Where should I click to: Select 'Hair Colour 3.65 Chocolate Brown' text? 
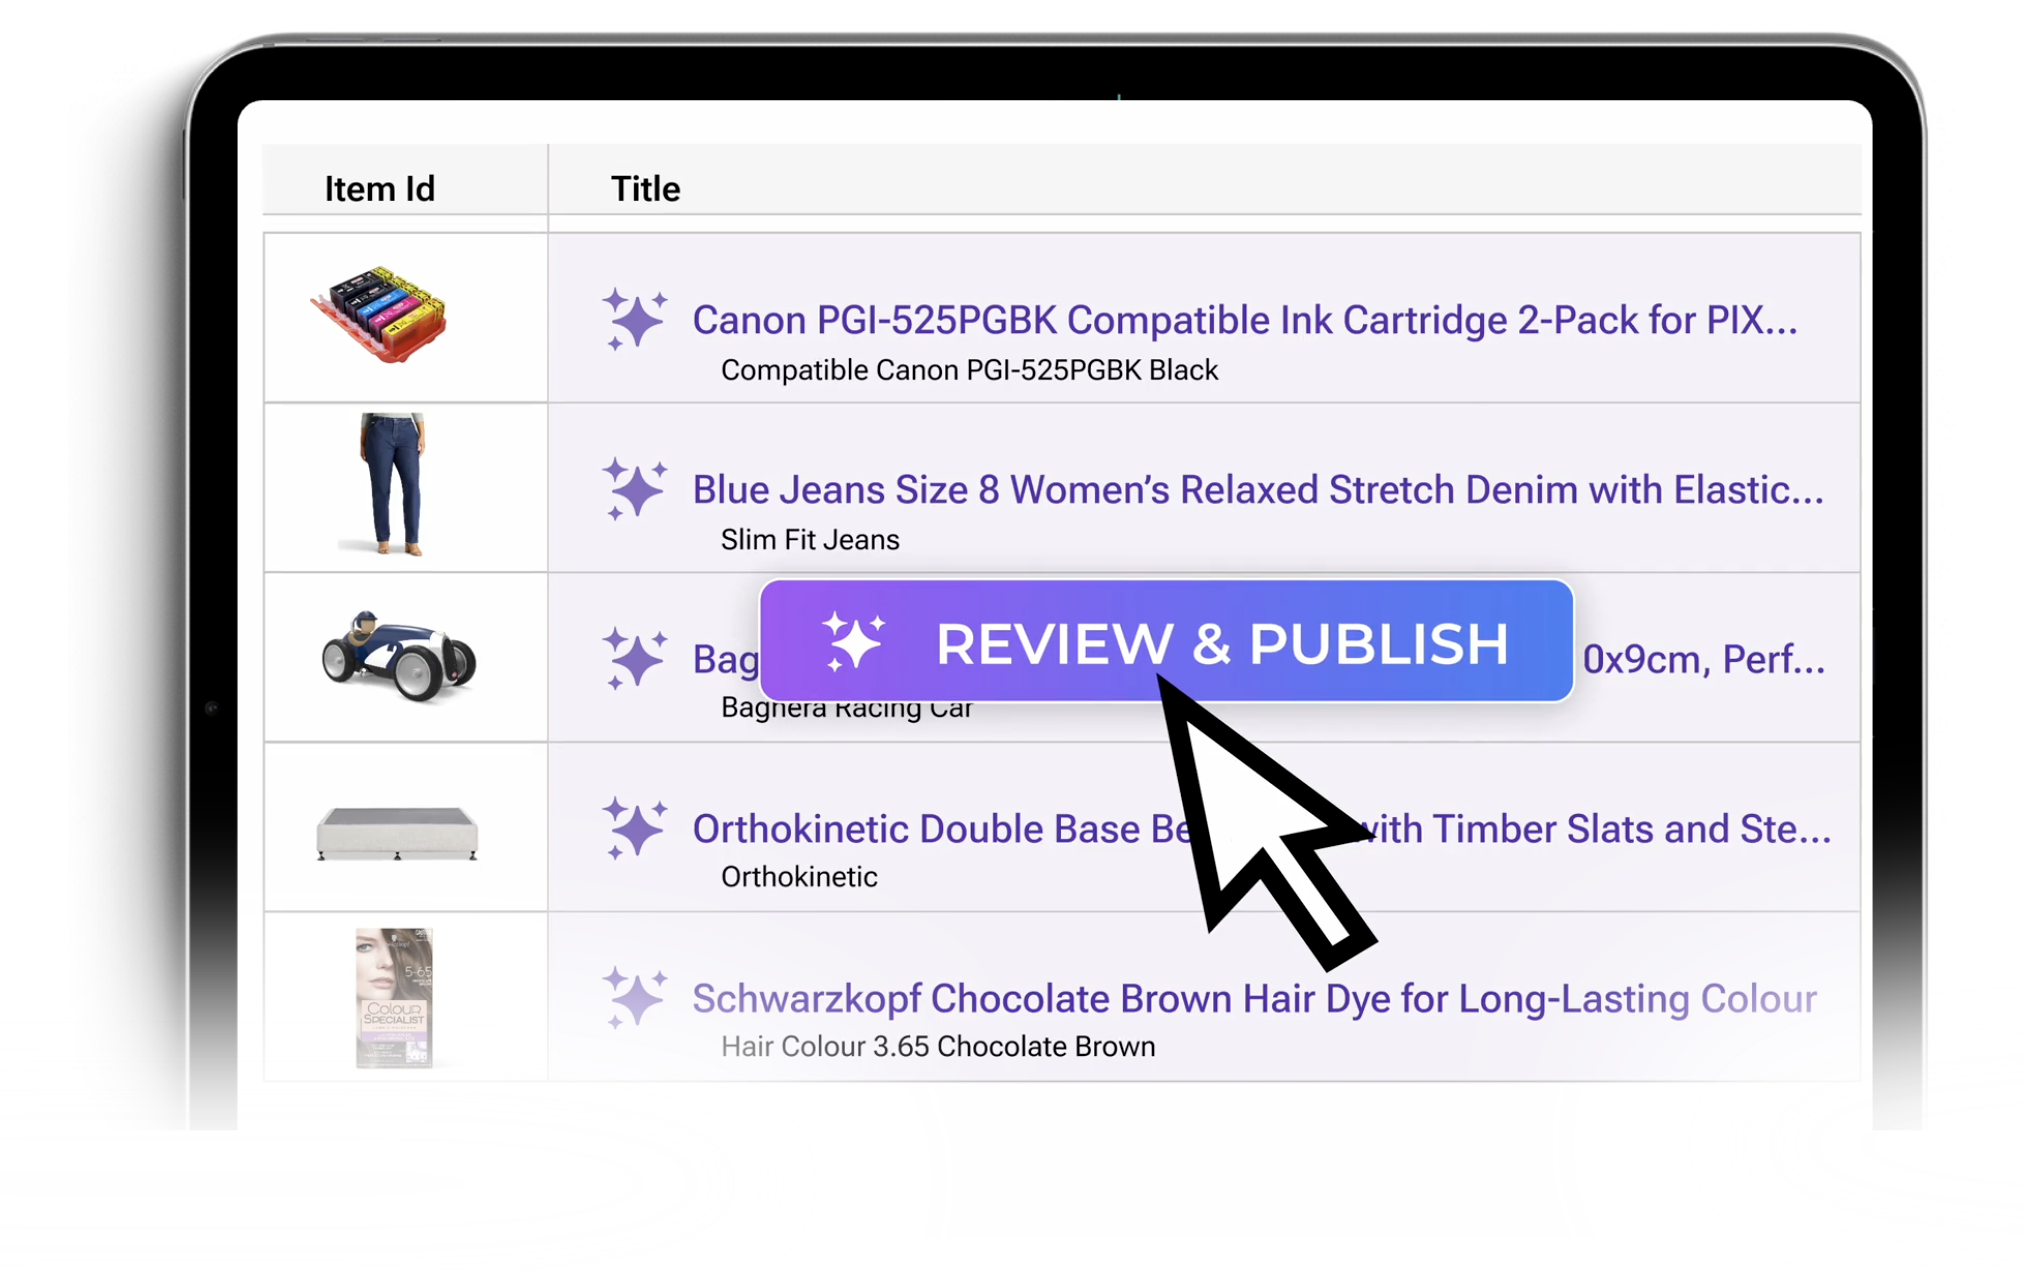point(938,1047)
